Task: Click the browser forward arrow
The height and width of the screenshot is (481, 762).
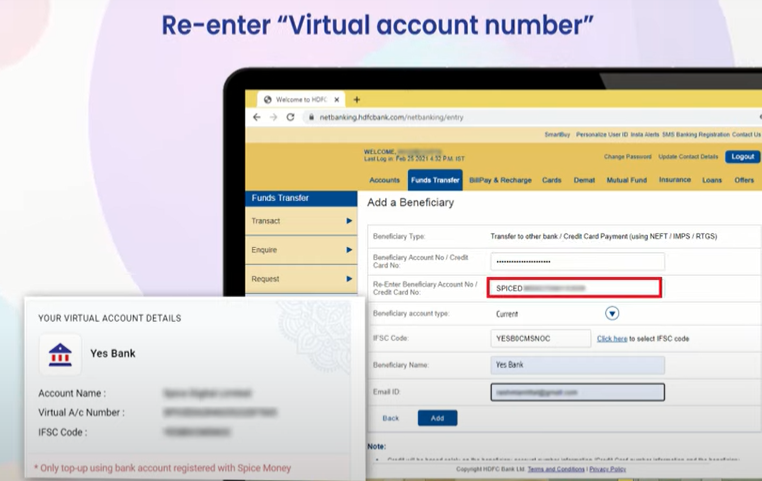Action: (x=273, y=117)
